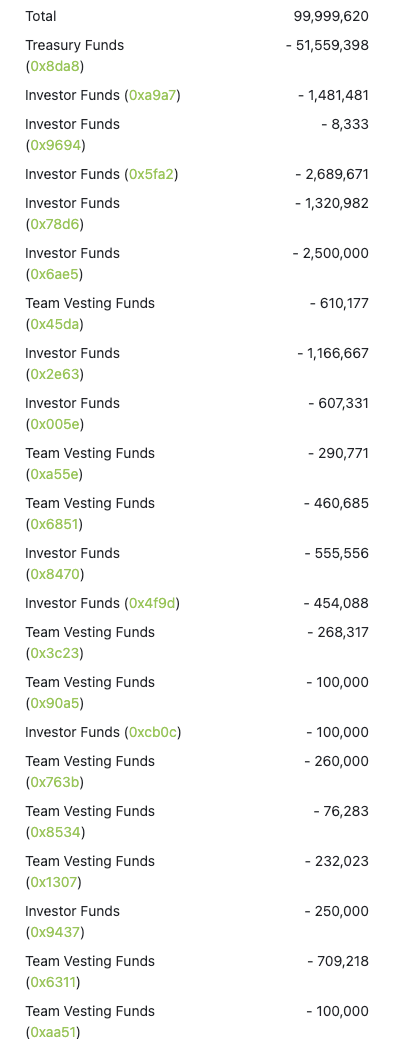Click the 0x005e Investor Funds address
Viewport: 393px width, 1039px height.
click(55, 424)
